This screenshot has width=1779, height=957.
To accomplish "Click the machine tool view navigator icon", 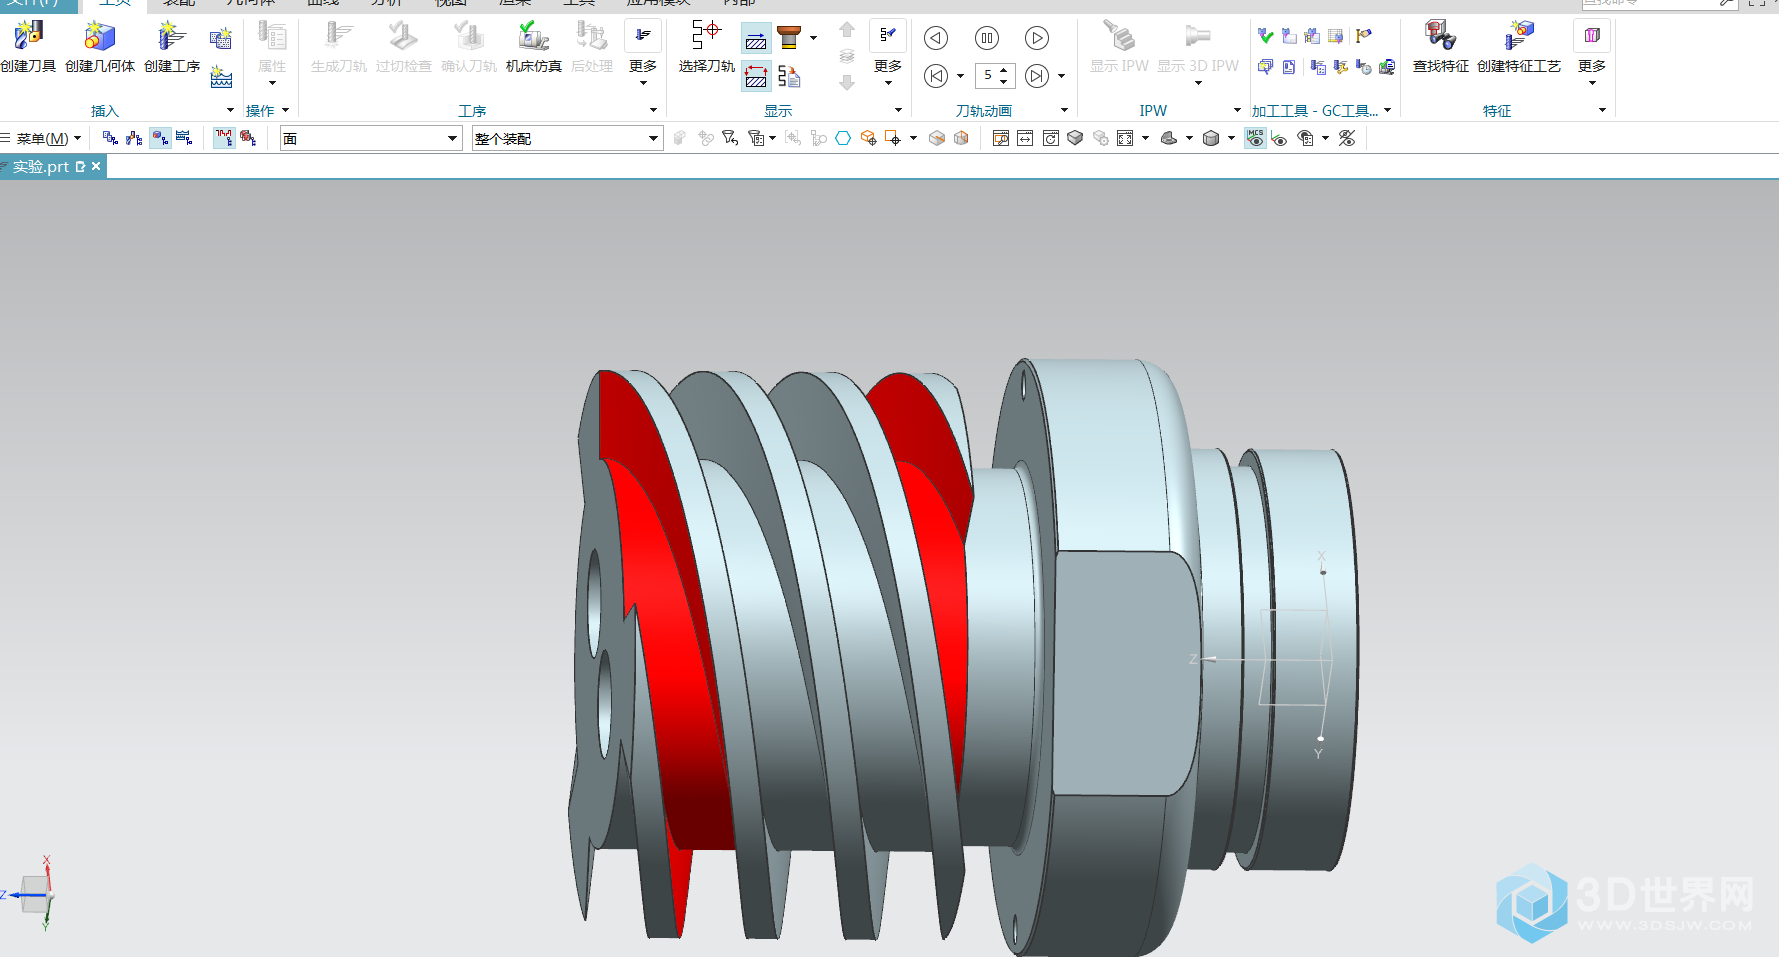I will click(134, 138).
